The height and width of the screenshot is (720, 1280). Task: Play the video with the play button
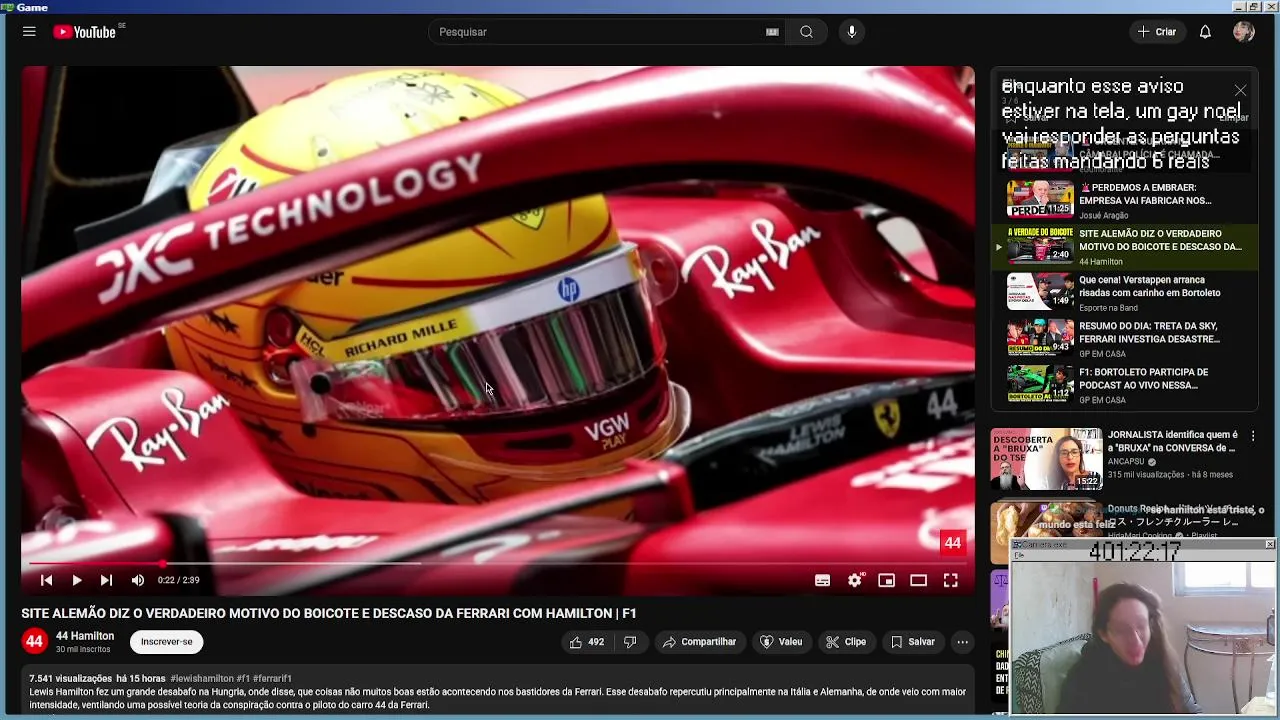click(x=76, y=580)
